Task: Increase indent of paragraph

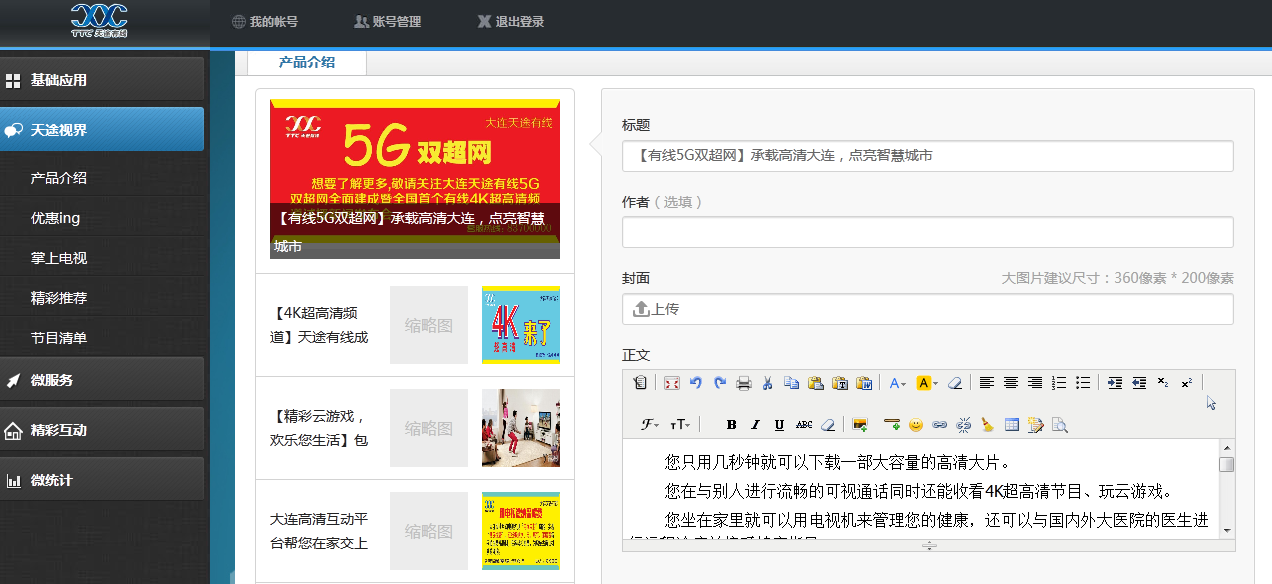Action: coord(1114,383)
